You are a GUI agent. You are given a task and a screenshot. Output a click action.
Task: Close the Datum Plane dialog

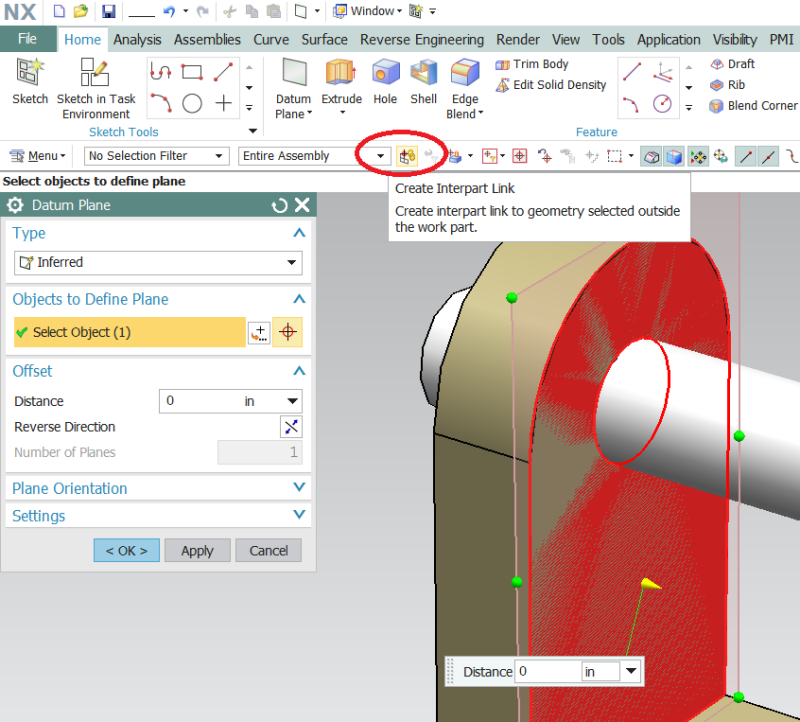click(x=302, y=205)
